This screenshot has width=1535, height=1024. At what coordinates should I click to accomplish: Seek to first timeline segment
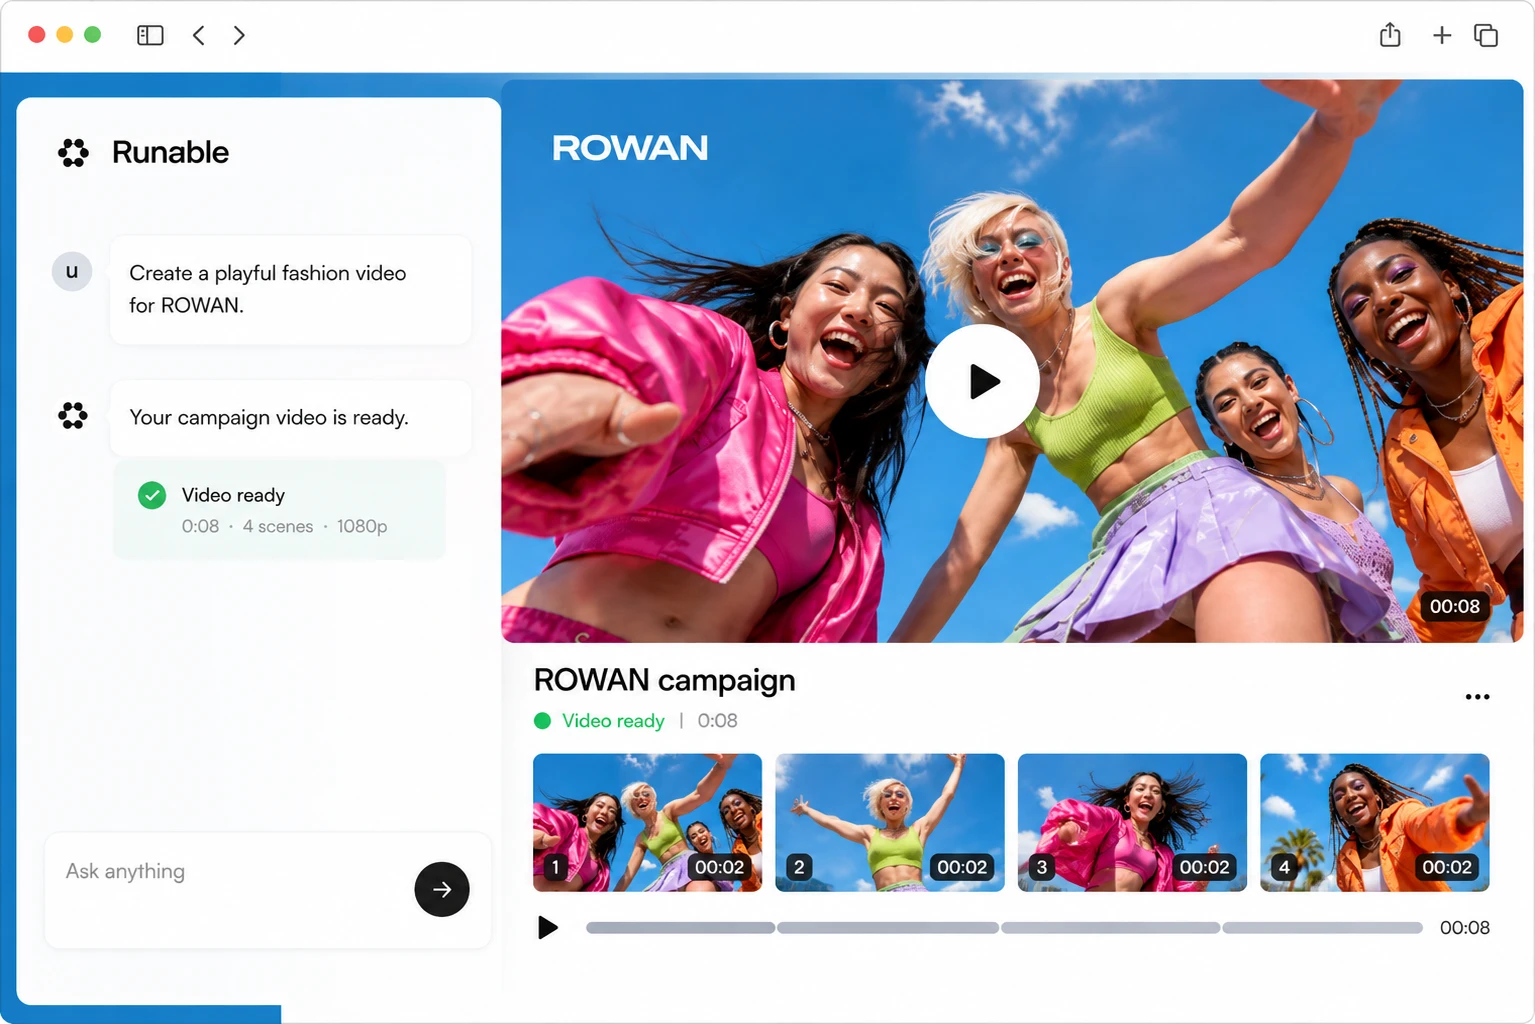[680, 928]
